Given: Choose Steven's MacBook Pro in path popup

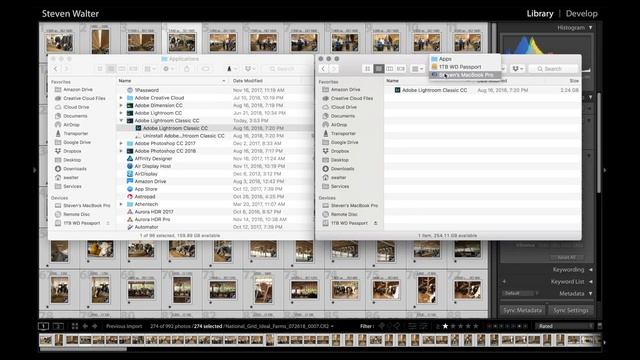Looking at the screenshot, I should [465, 75].
